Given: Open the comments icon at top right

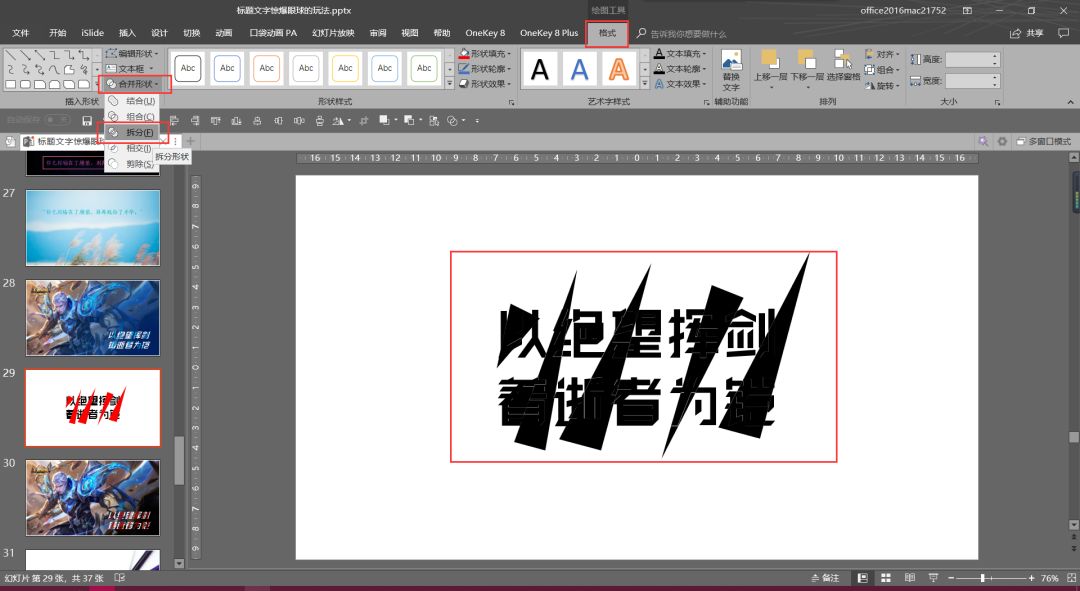Looking at the screenshot, I should (x=1063, y=33).
